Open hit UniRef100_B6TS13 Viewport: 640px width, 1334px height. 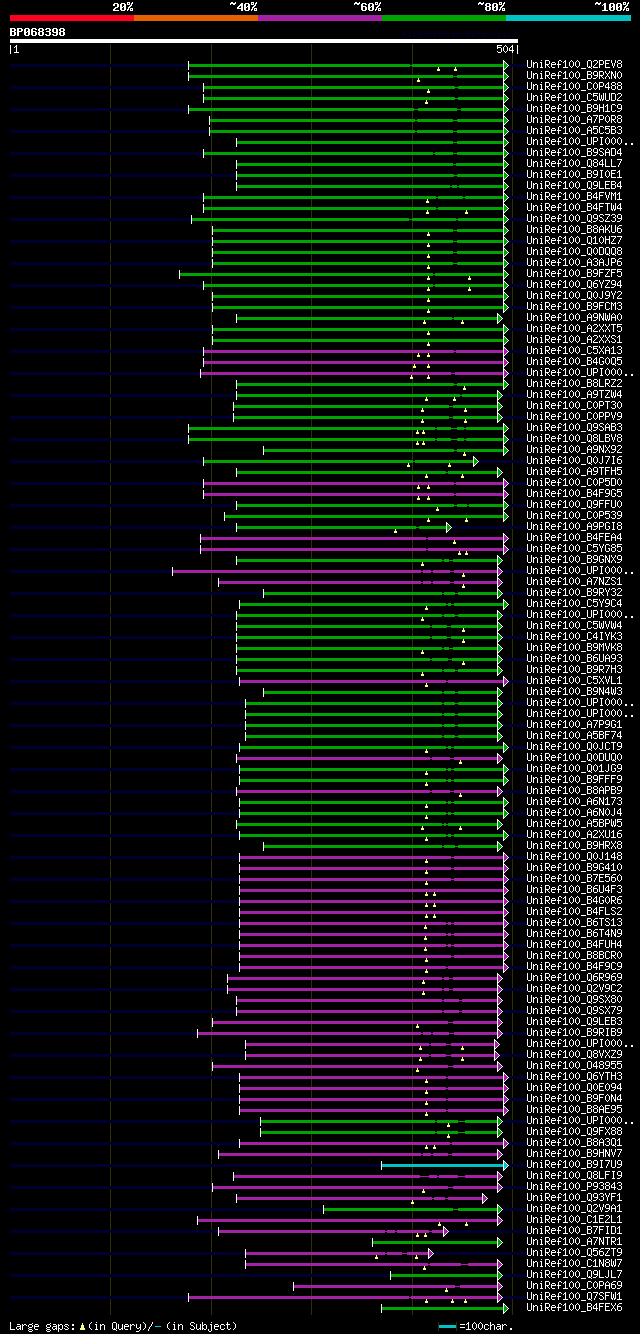574,922
